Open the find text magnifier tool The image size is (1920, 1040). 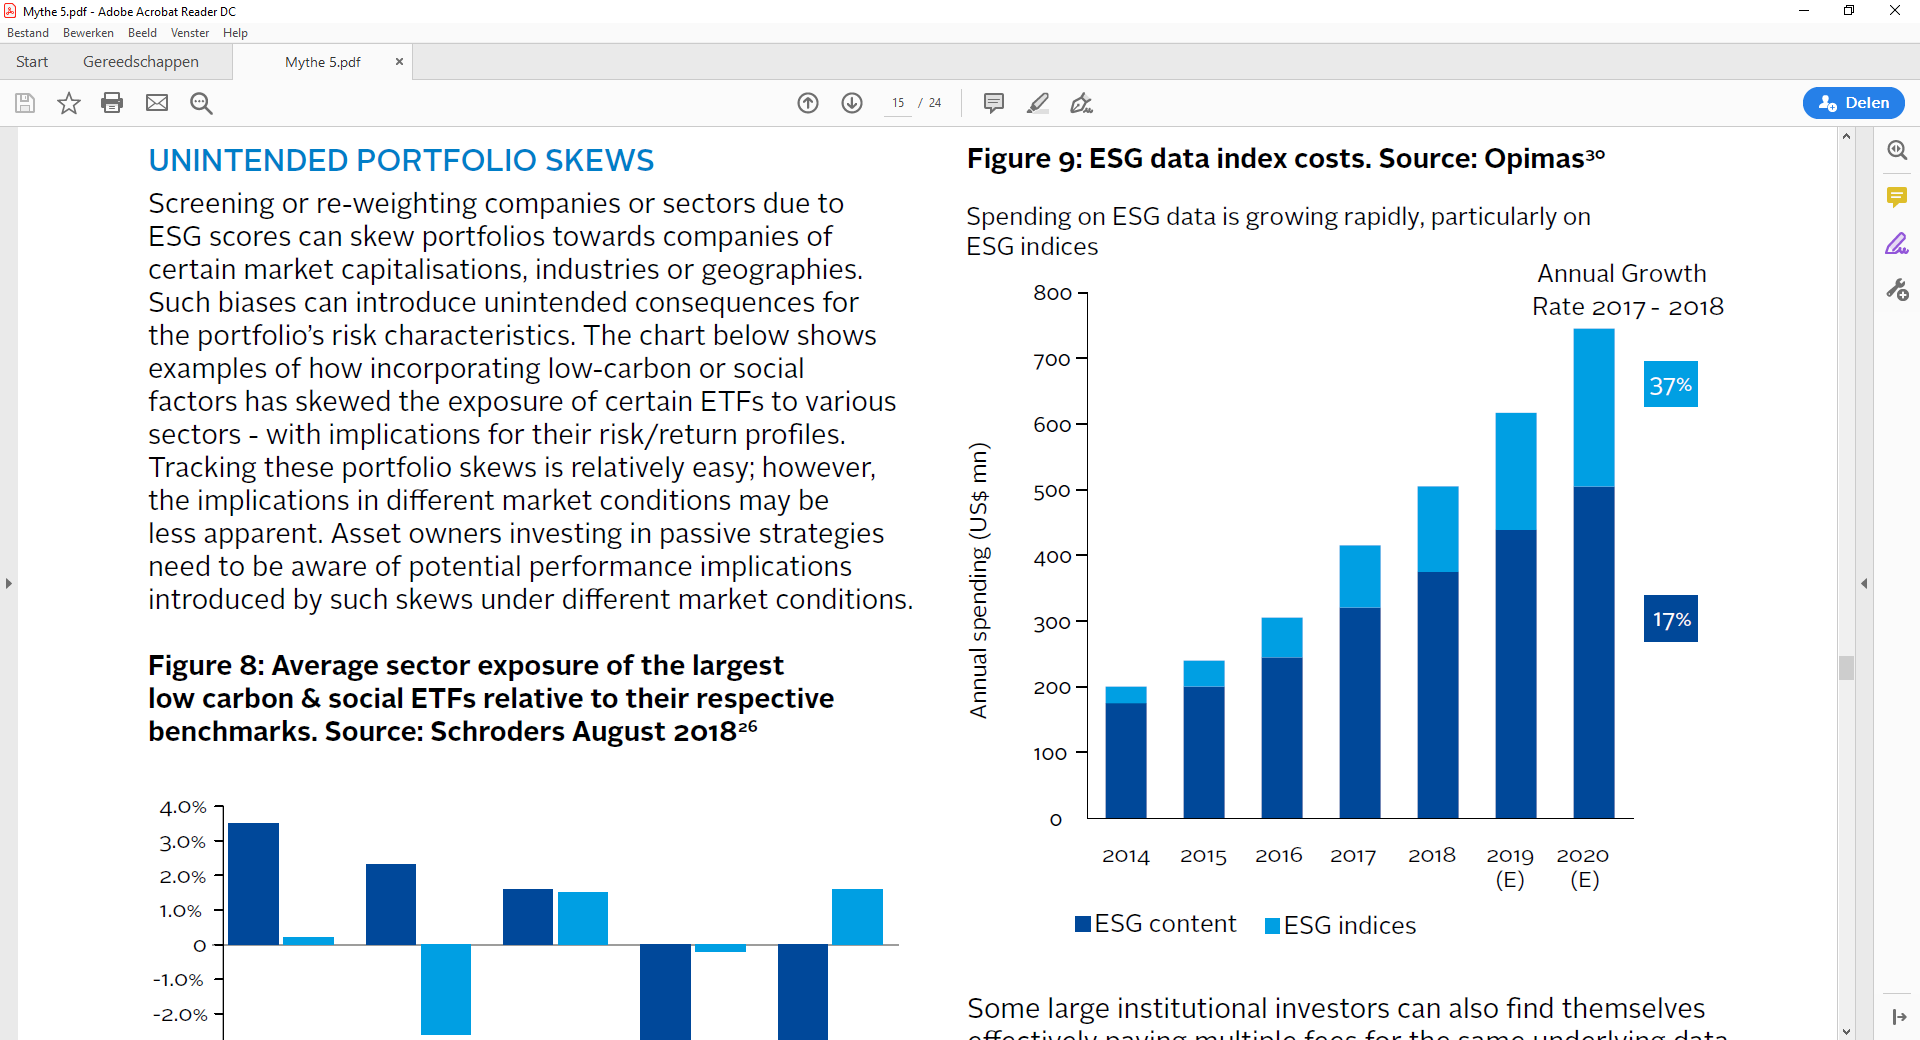[201, 103]
